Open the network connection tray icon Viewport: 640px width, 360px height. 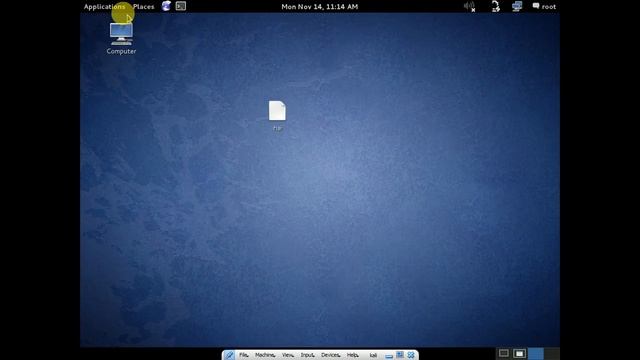tap(517, 7)
